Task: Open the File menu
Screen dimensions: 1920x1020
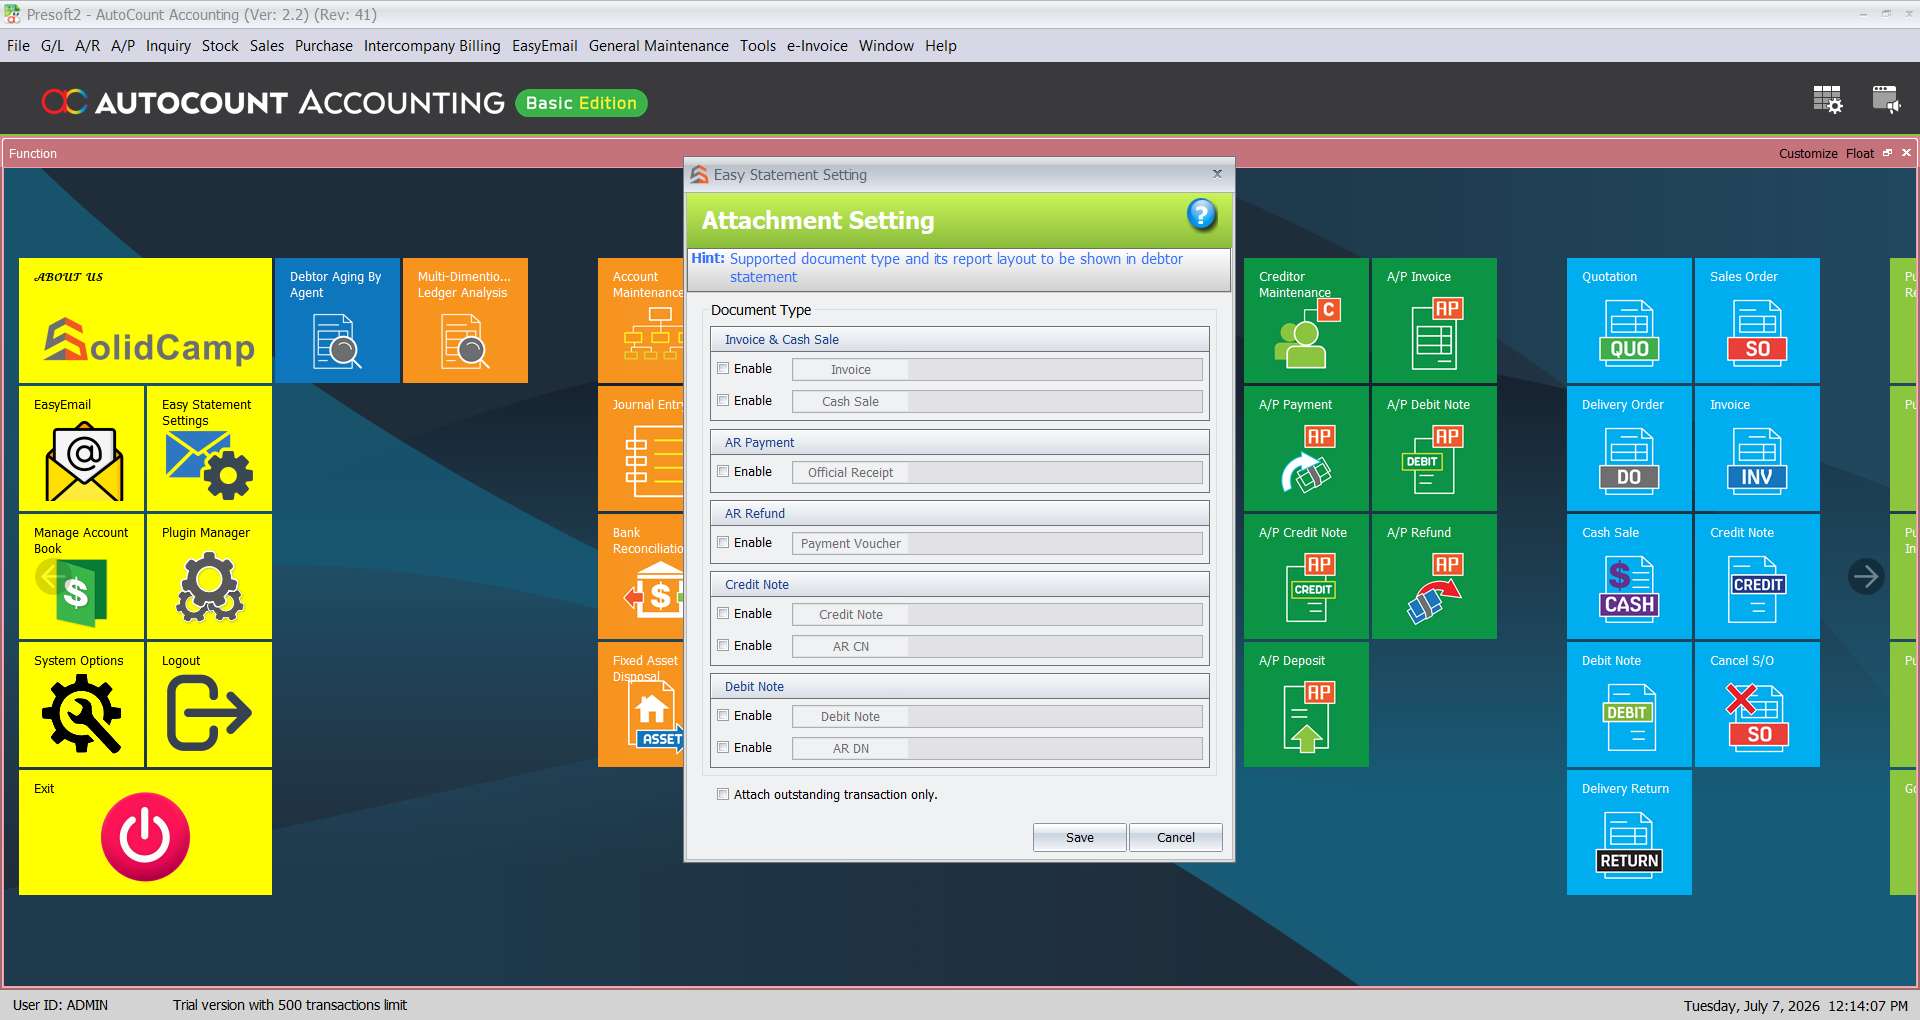Action: point(18,46)
